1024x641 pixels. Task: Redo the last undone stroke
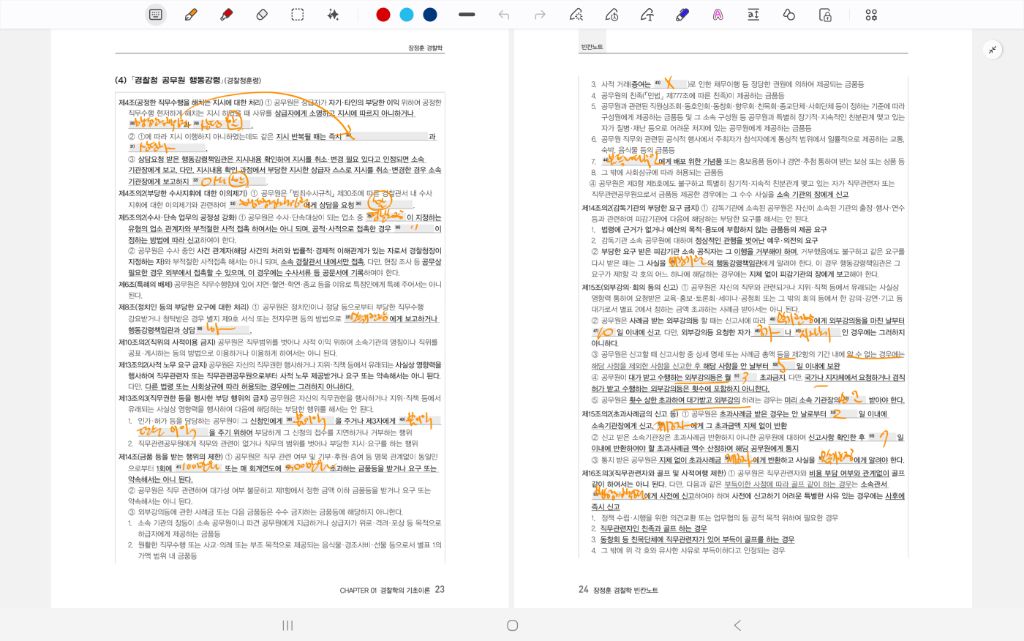(x=540, y=14)
